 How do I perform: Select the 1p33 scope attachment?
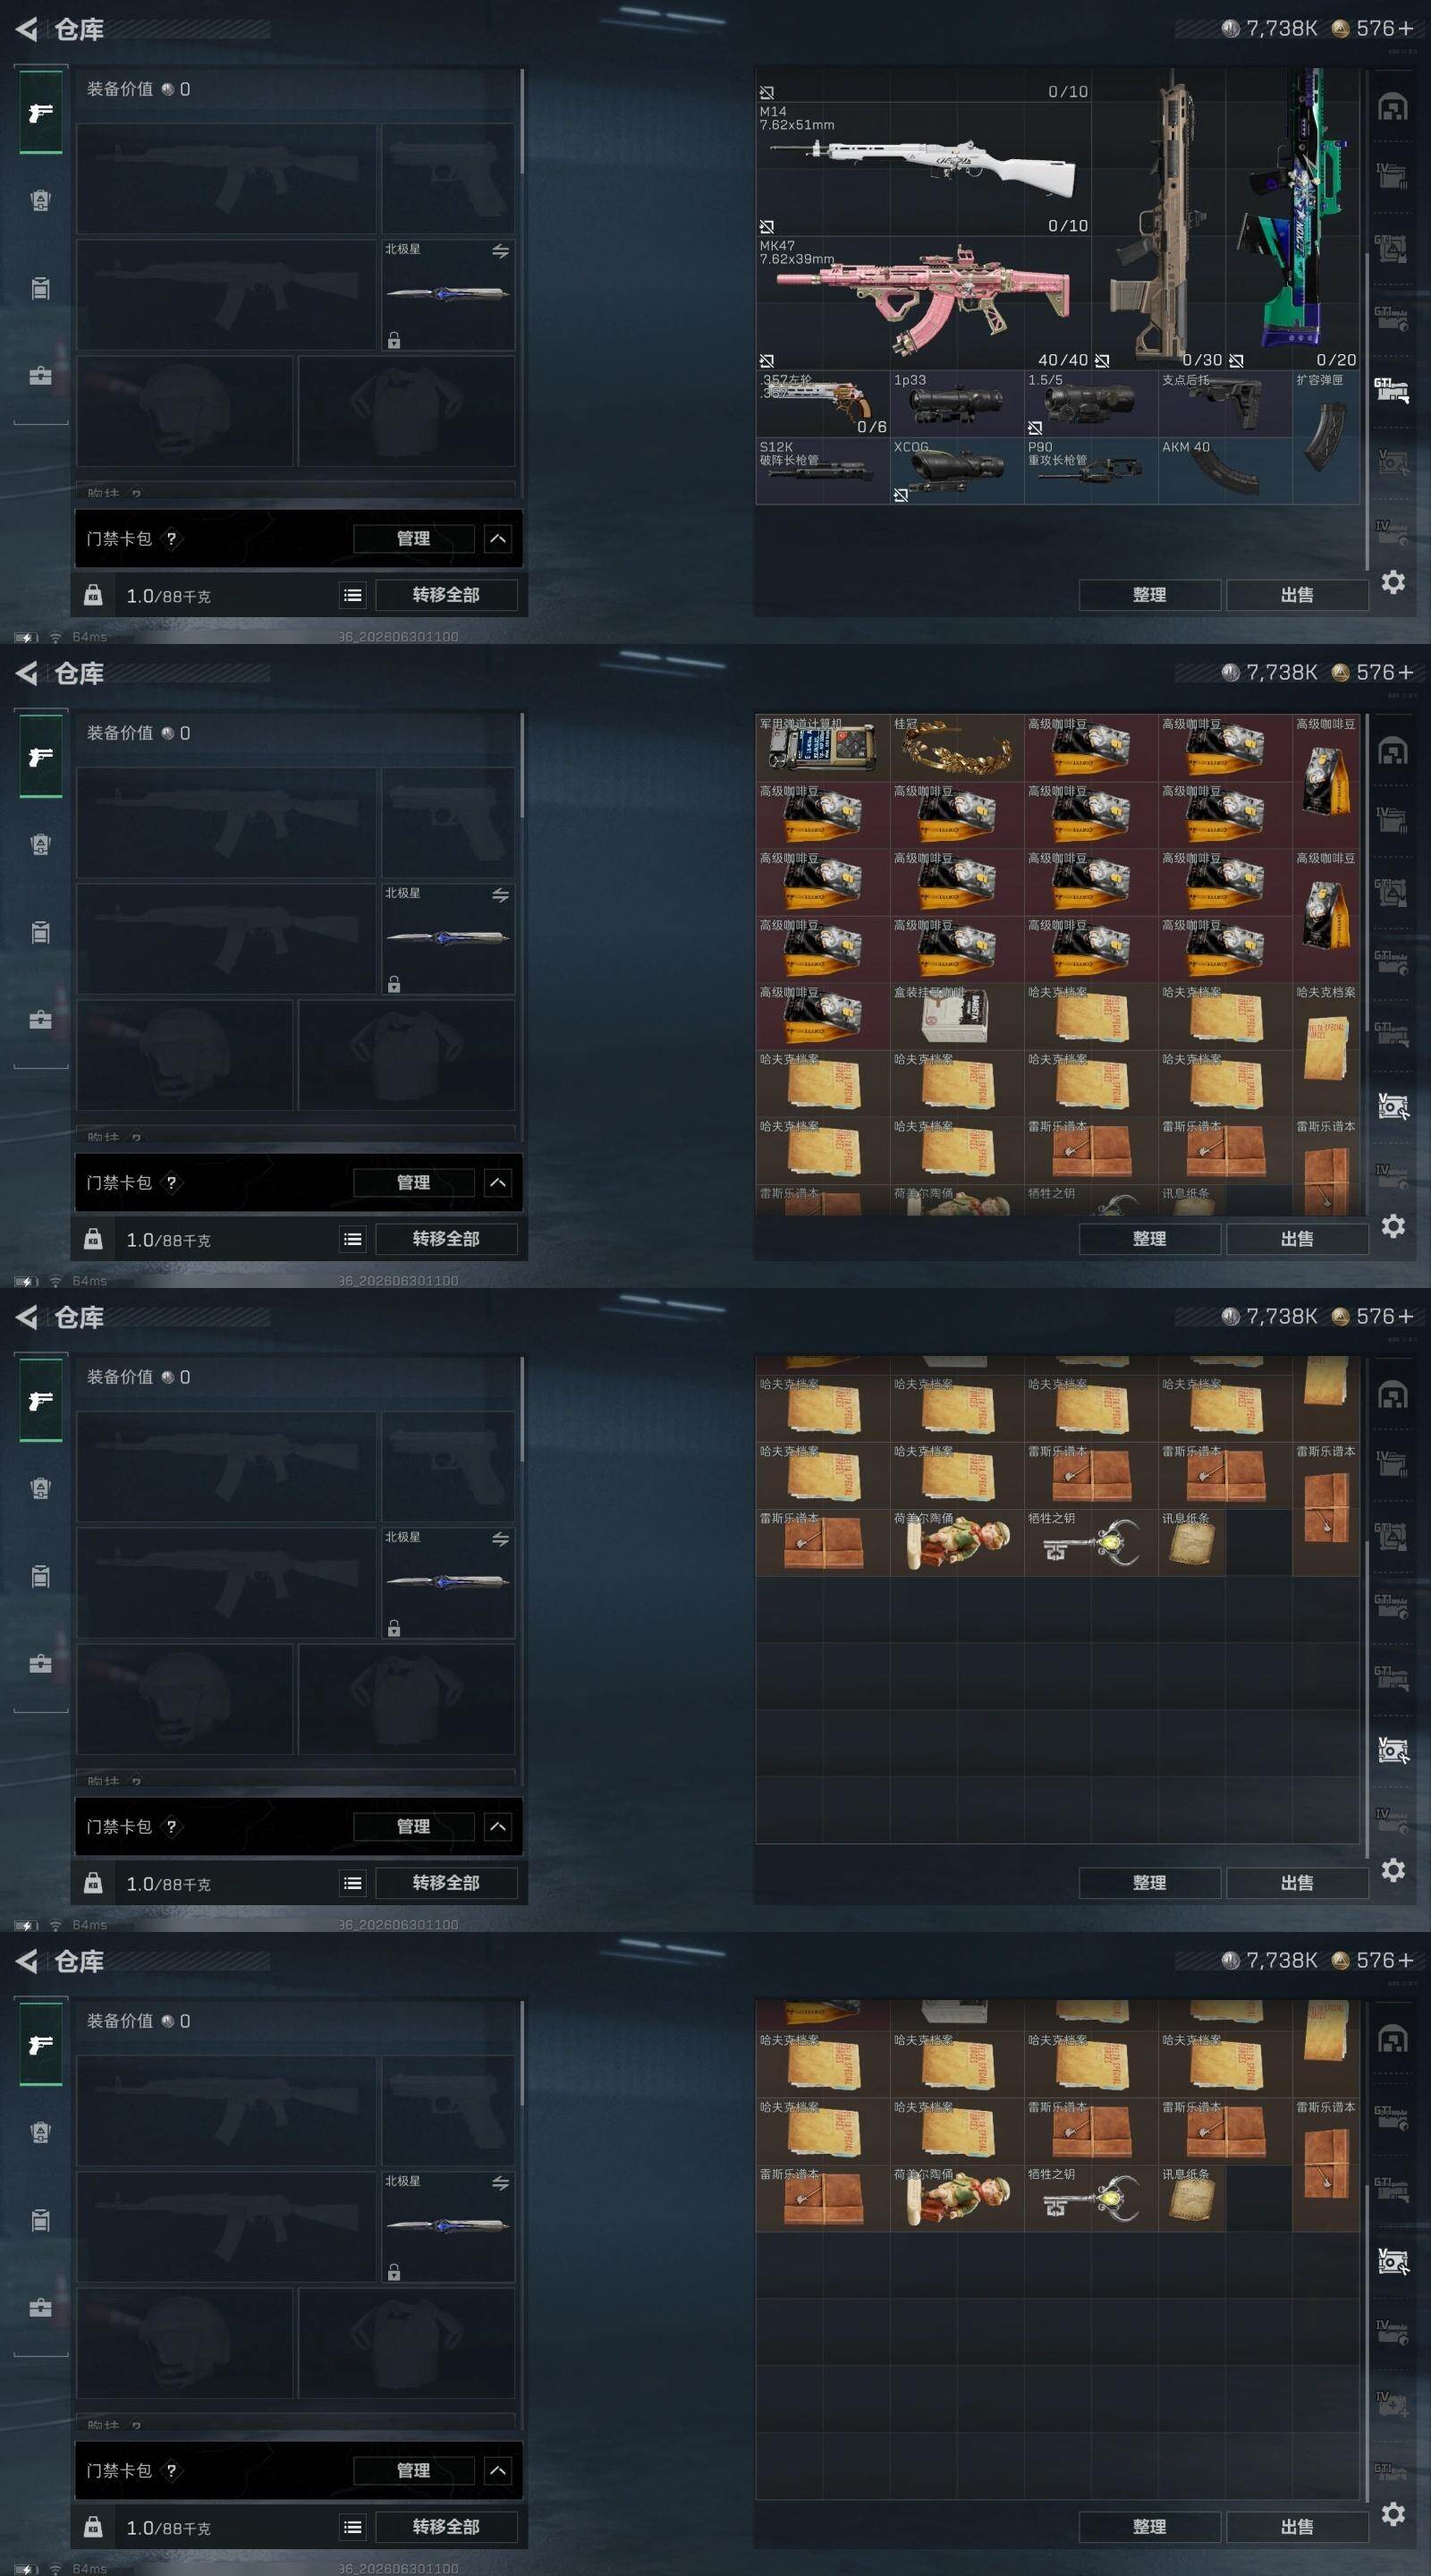(x=957, y=404)
